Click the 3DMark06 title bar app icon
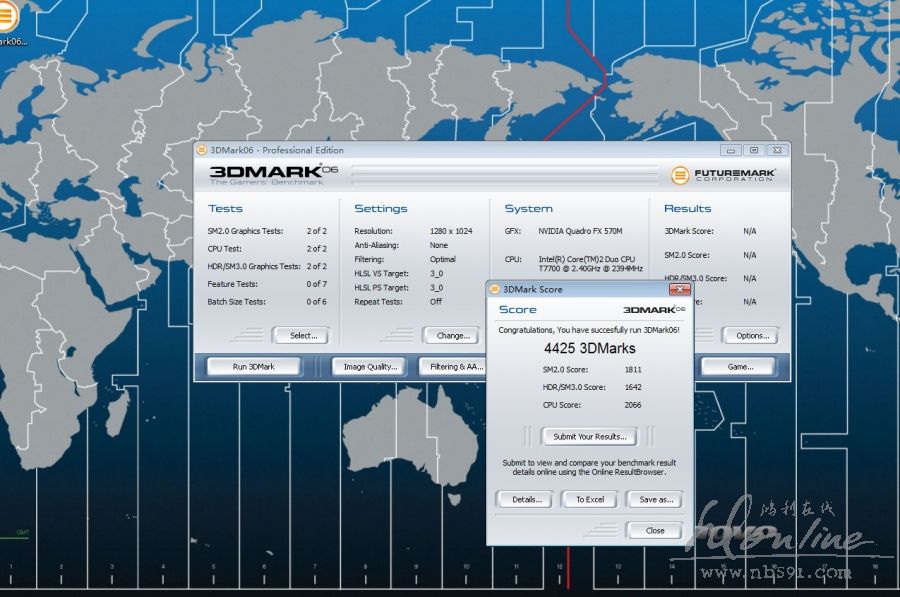This screenshot has height=597, width=900. point(202,150)
